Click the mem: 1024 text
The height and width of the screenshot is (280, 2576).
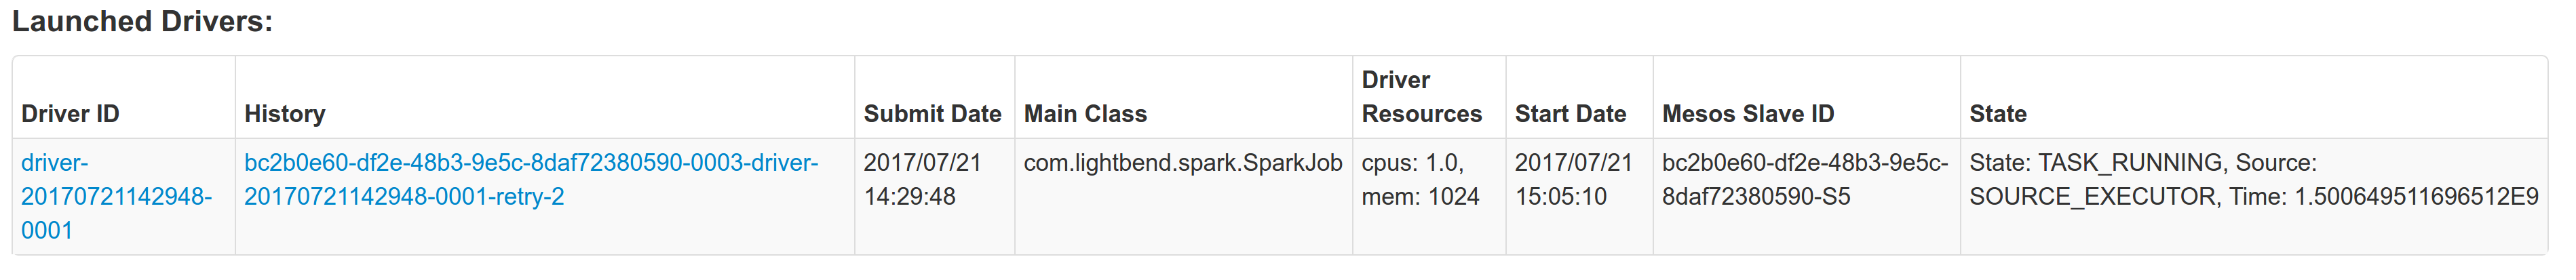click(1420, 197)
